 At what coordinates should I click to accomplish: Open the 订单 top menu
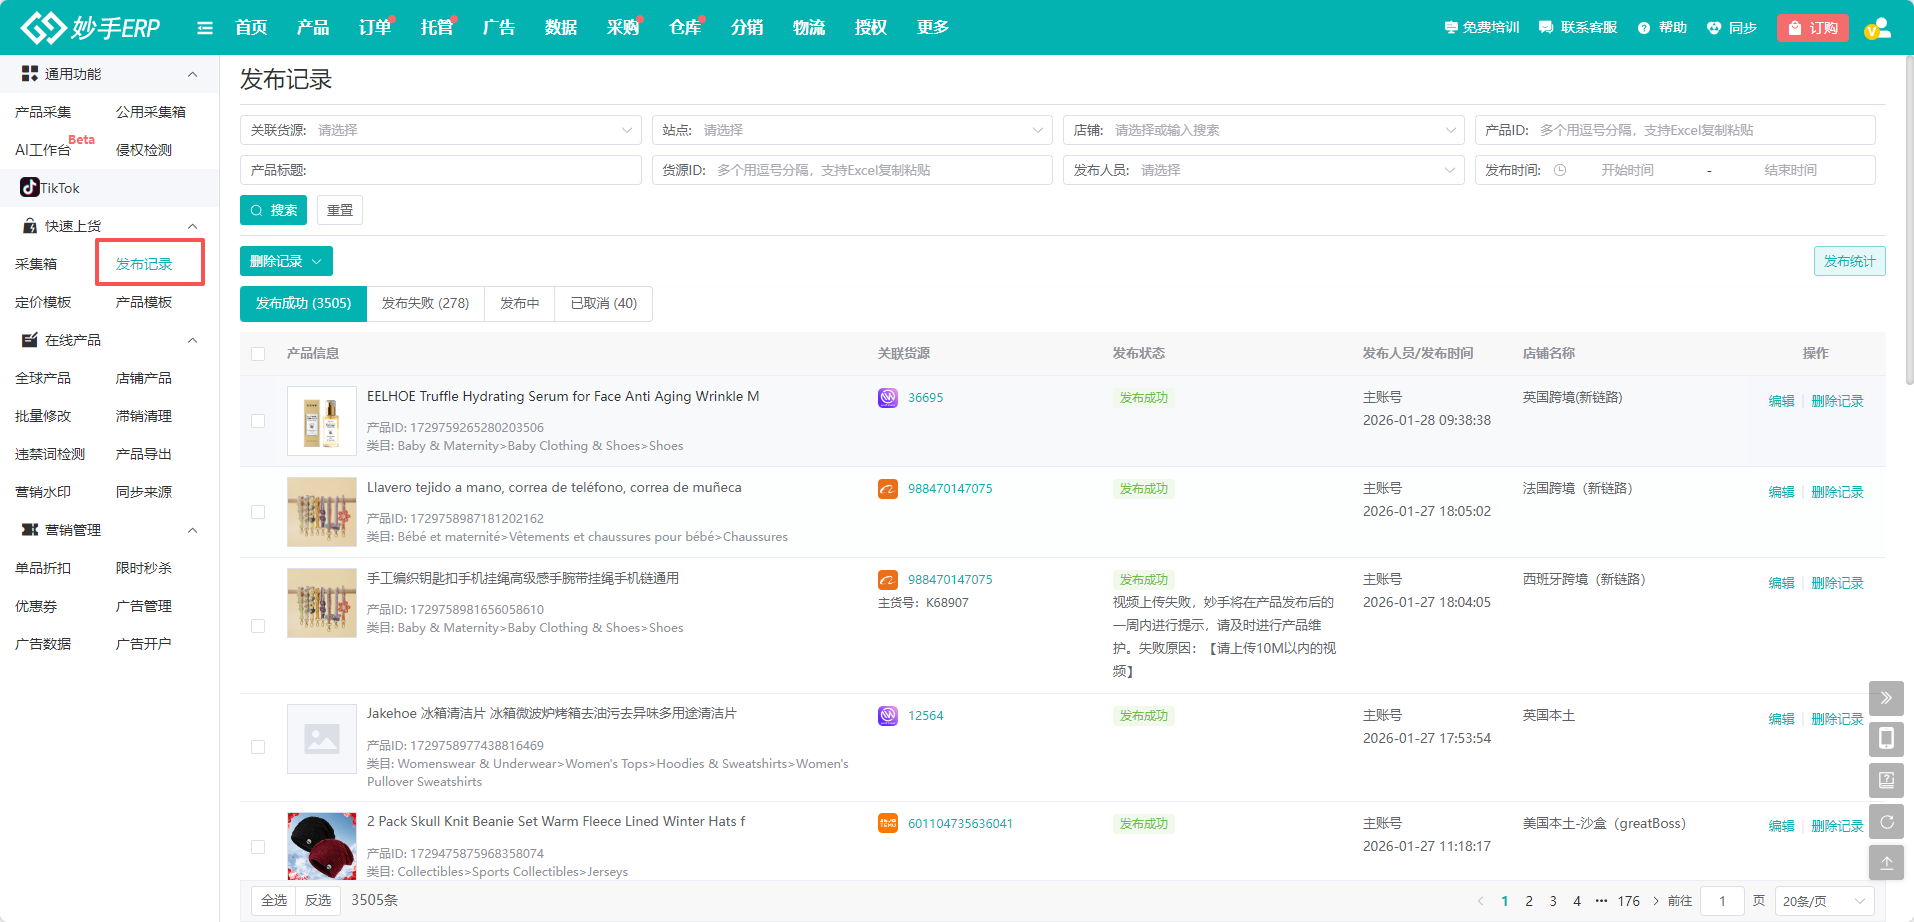coord(374,28)
